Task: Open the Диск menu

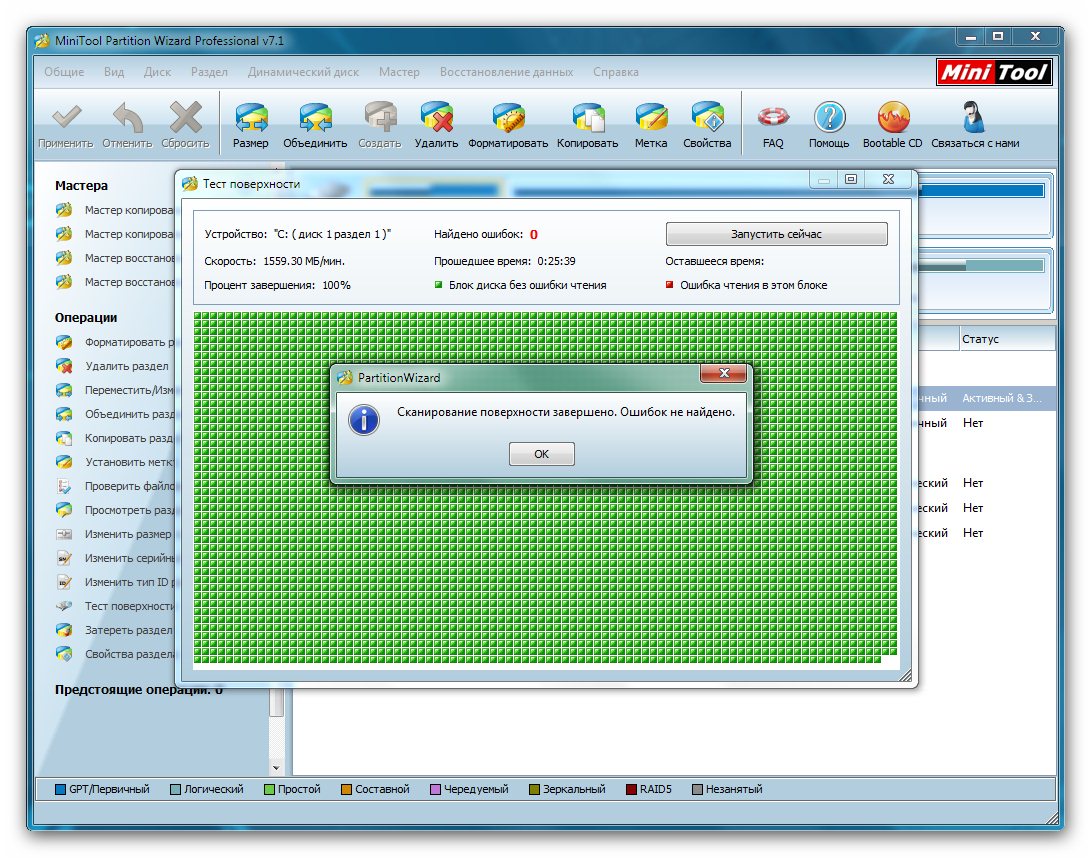Action: pyautogui.click(x=157, y=72)
